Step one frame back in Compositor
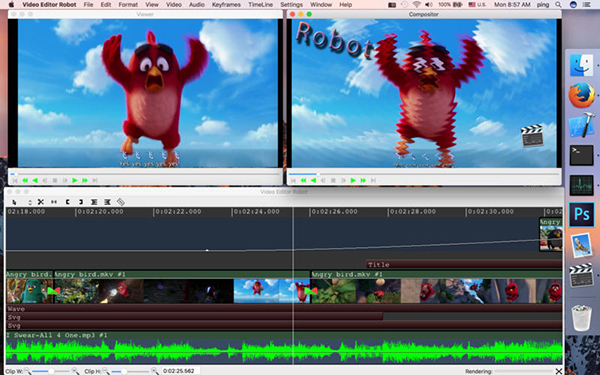 [x=323, y=180]
